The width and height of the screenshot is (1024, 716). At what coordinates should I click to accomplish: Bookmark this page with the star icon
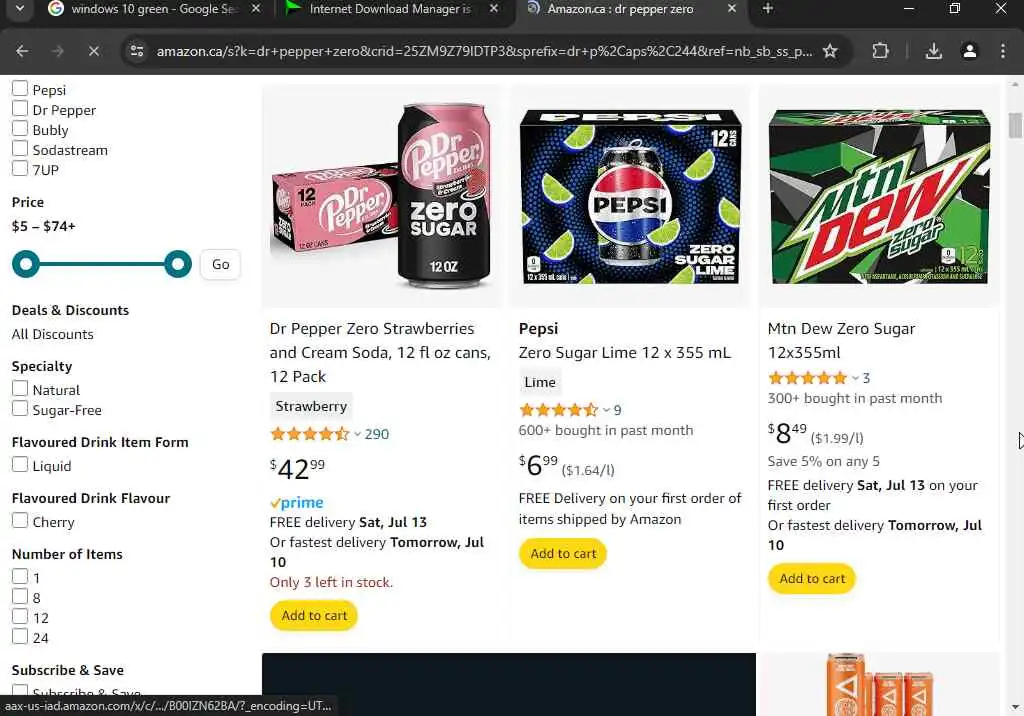point(830,51)
